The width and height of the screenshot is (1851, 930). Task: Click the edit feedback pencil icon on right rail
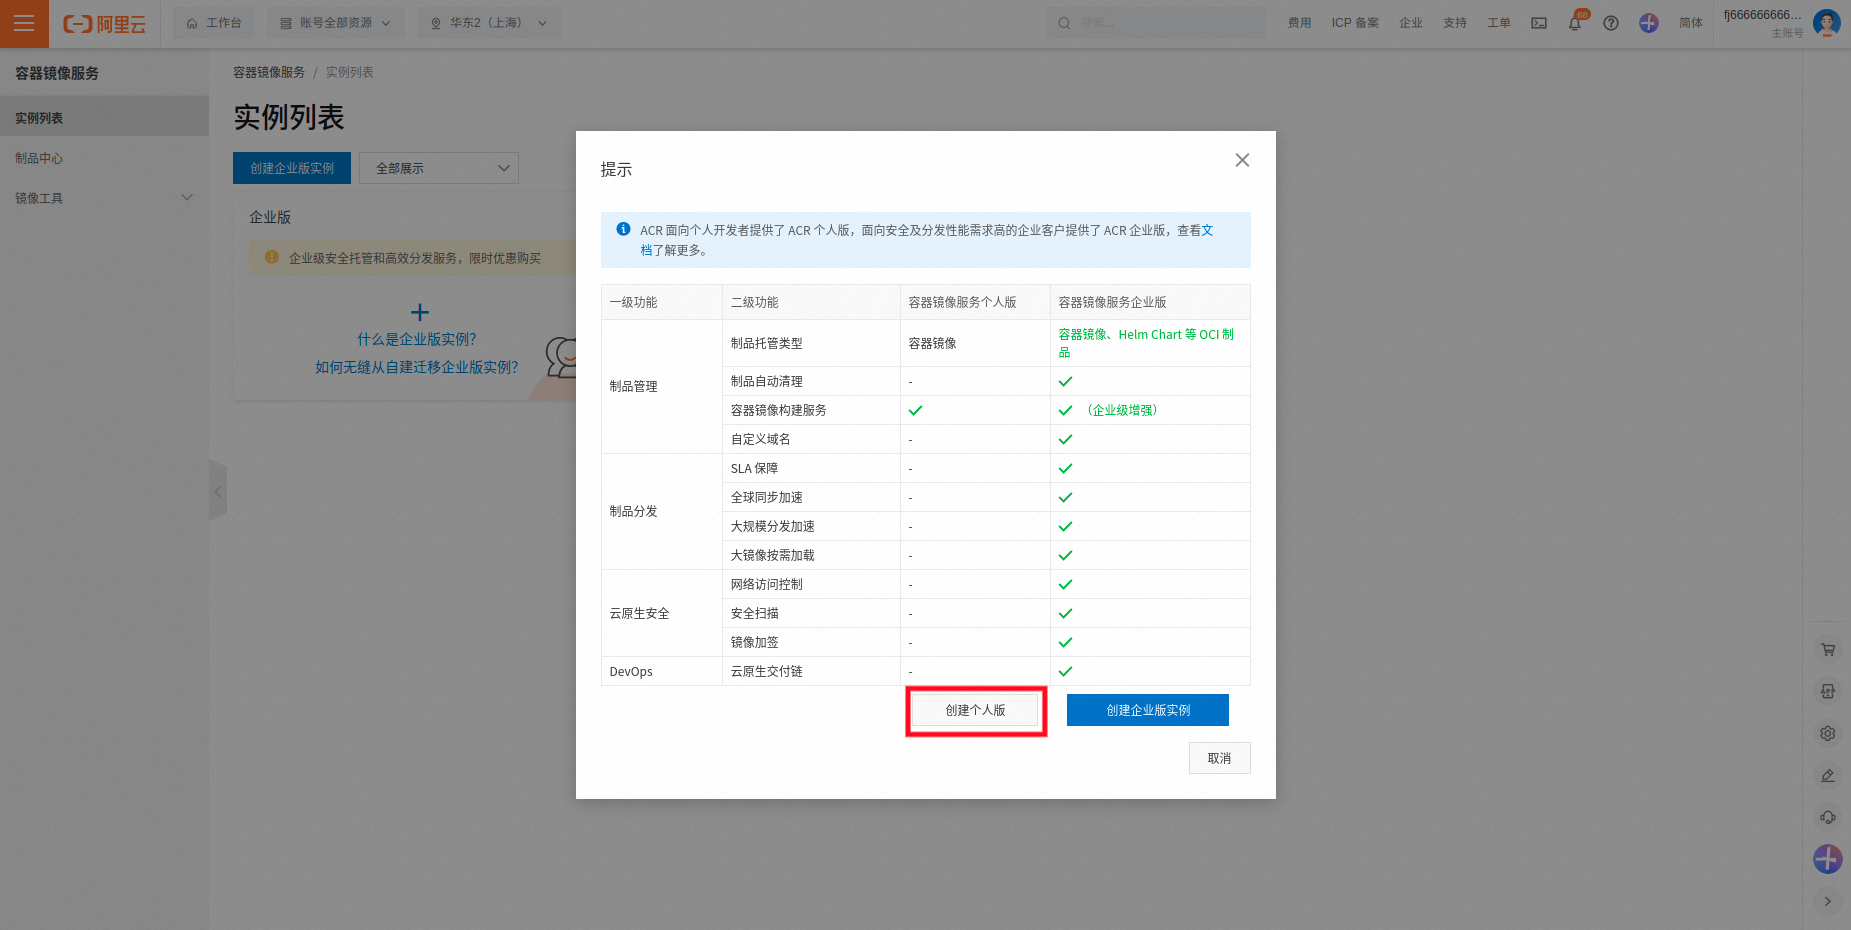pyautogui.click(x=1828, y=775)
